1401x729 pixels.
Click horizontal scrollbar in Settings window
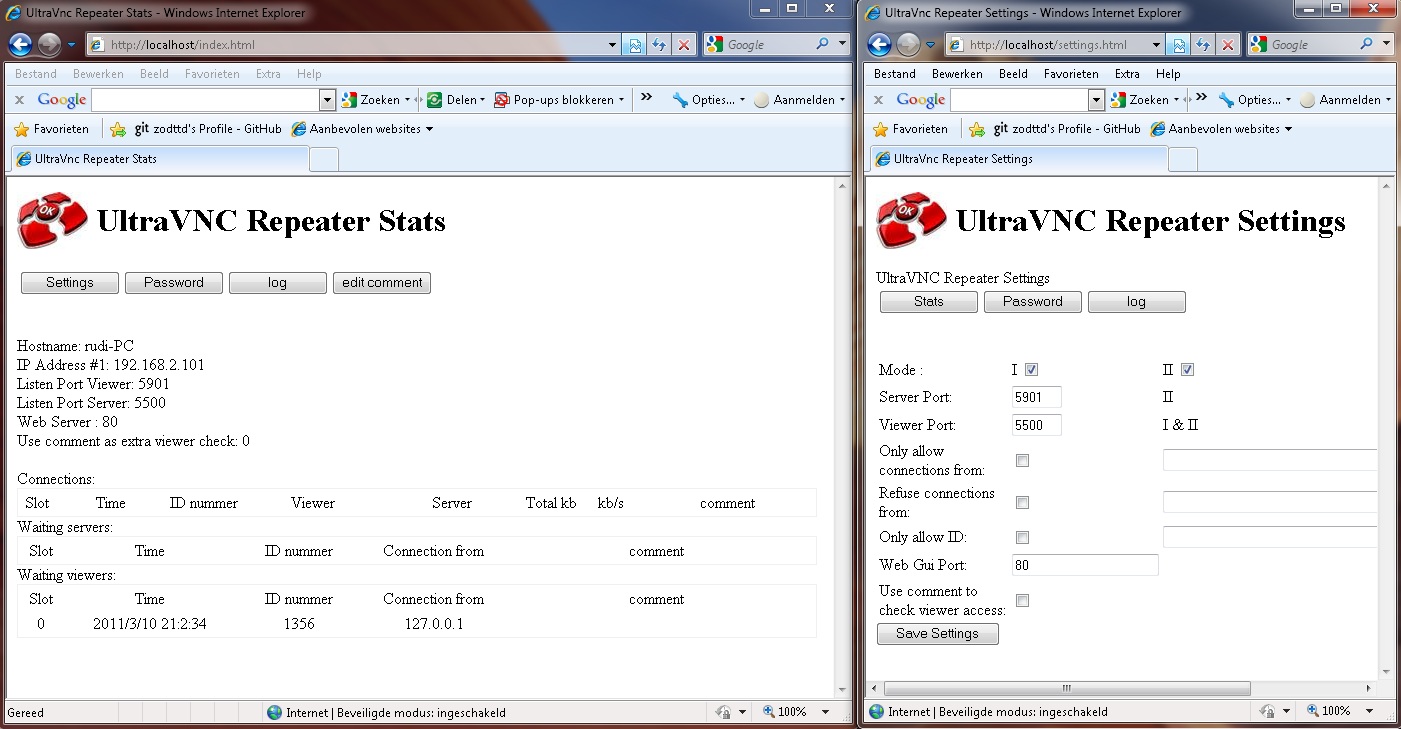pos(1067,689)
